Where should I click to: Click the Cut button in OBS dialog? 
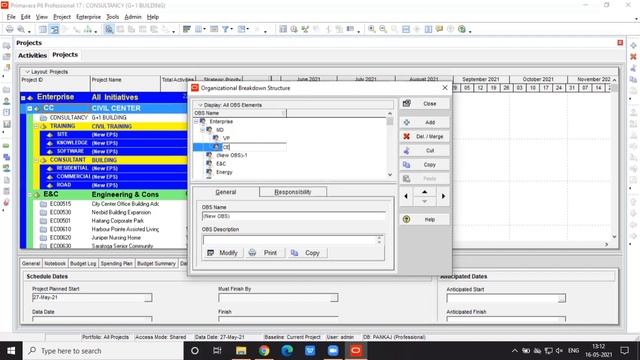424,151
